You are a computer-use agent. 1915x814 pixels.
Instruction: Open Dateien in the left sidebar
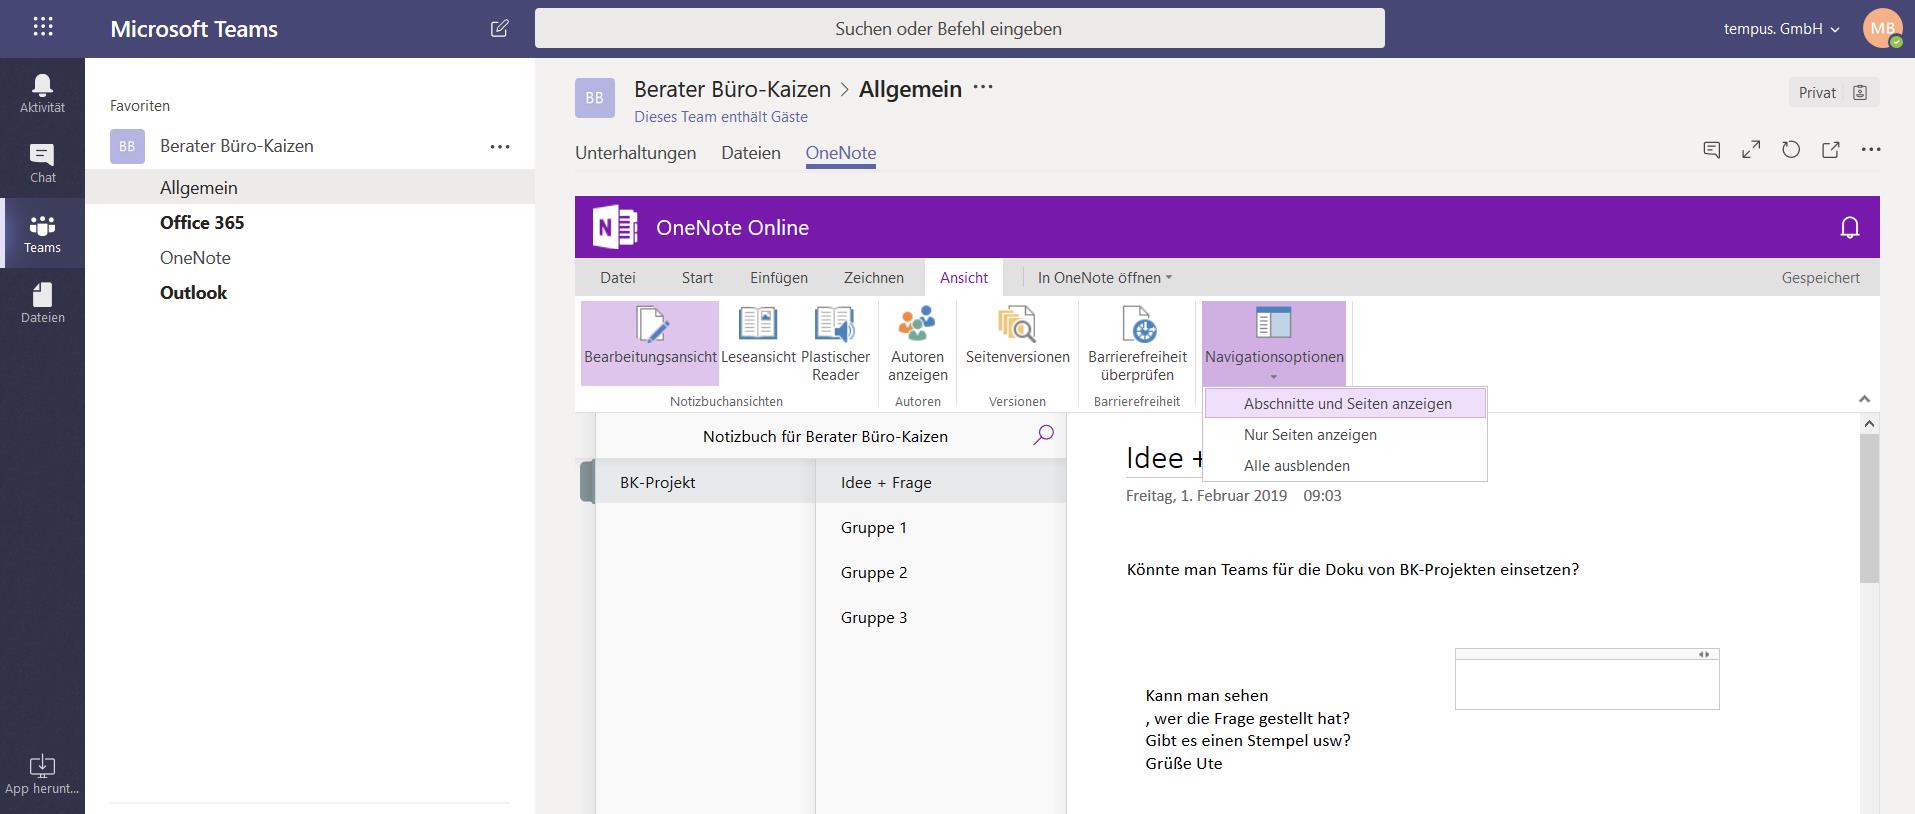42,303
